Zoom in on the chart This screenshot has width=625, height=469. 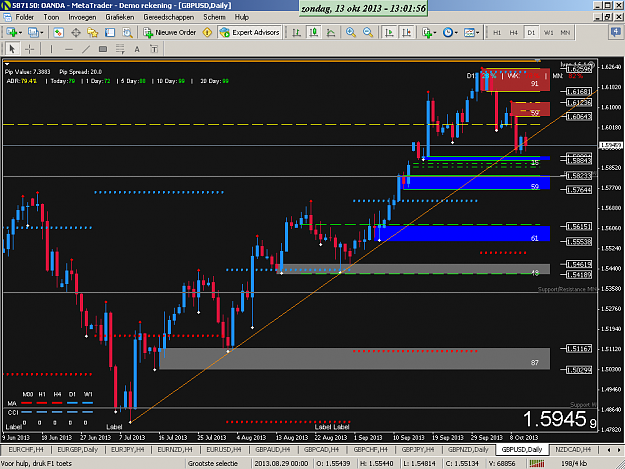pyautogui.click(x=351, y=32)
